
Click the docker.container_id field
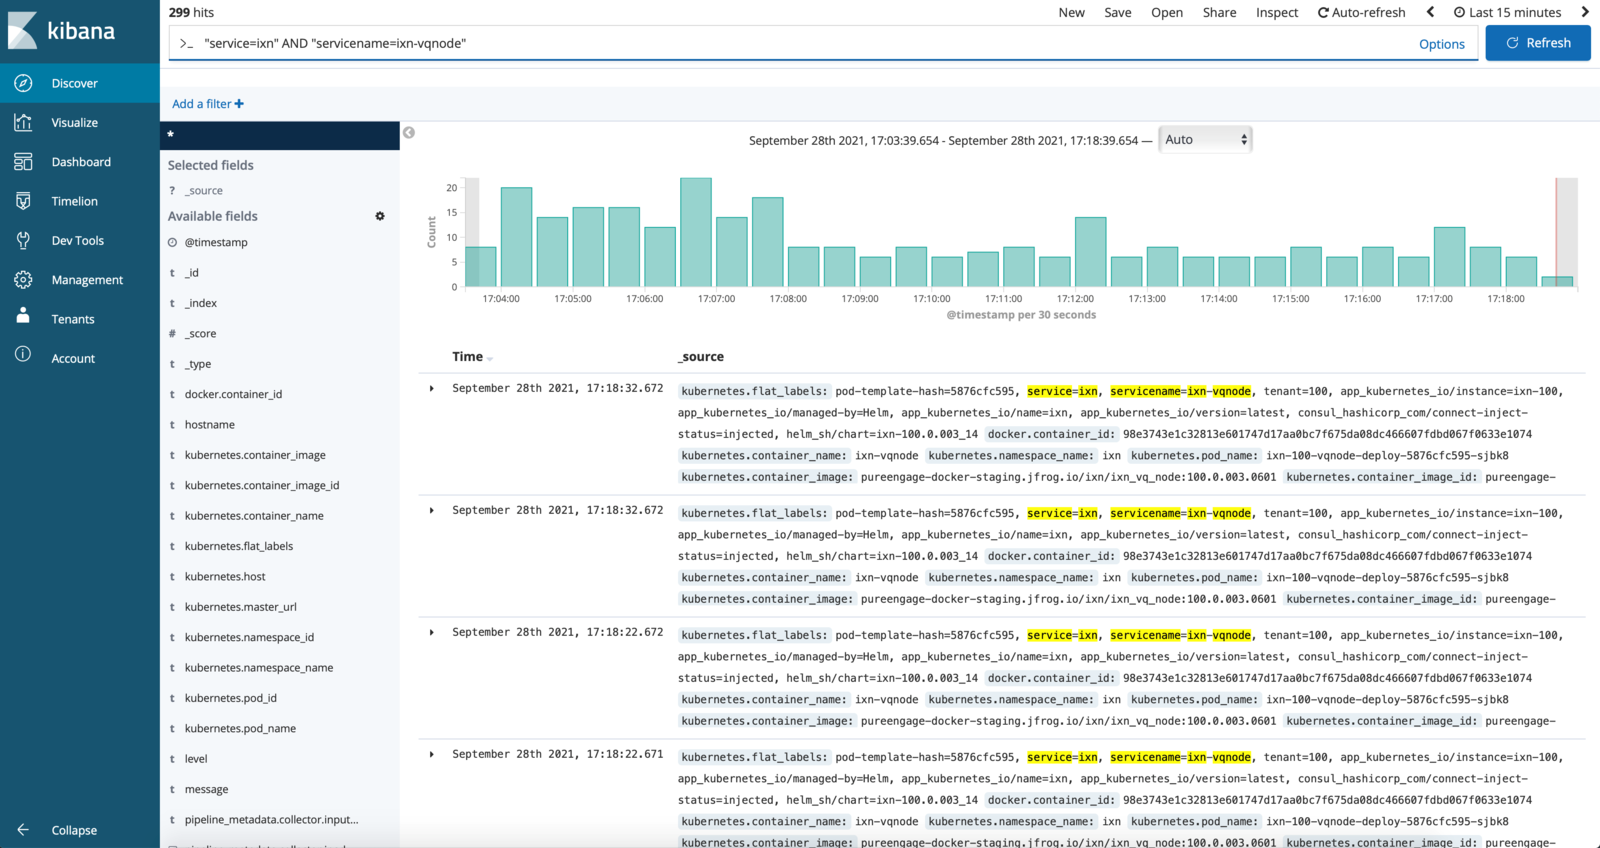[233, 395]
